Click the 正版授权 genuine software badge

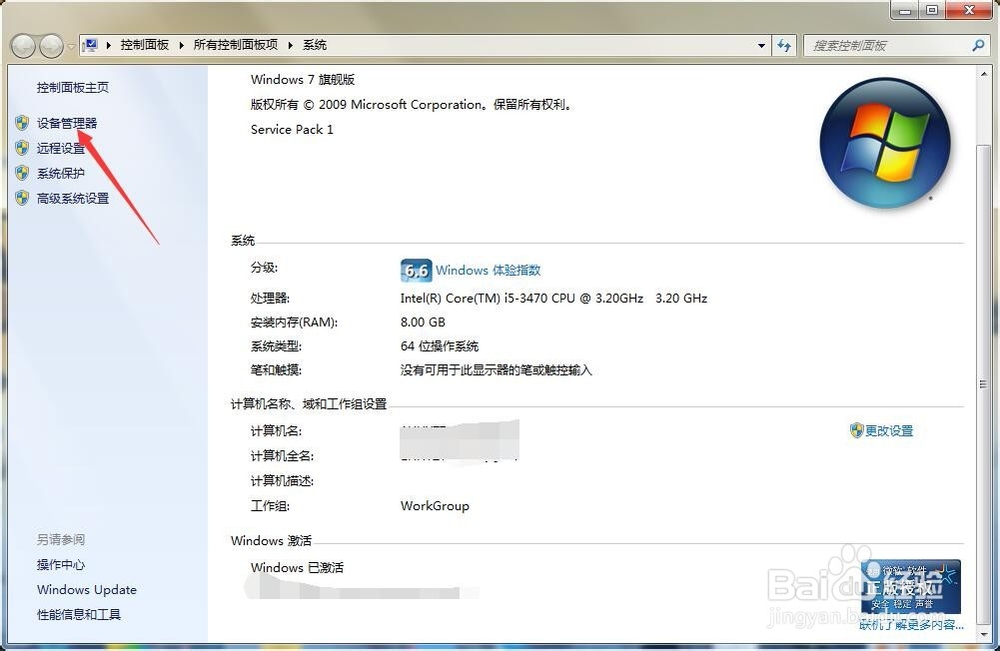(x=911, y=587)
